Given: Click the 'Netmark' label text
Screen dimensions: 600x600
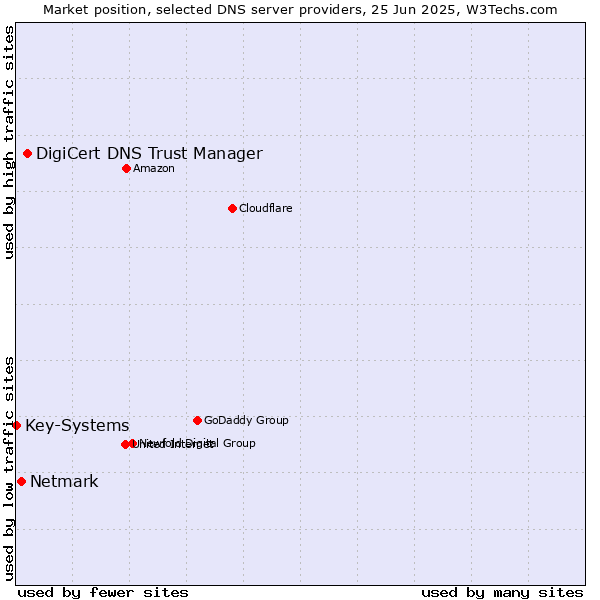Looking at the screenshot, I should click(x=64, y=481).
